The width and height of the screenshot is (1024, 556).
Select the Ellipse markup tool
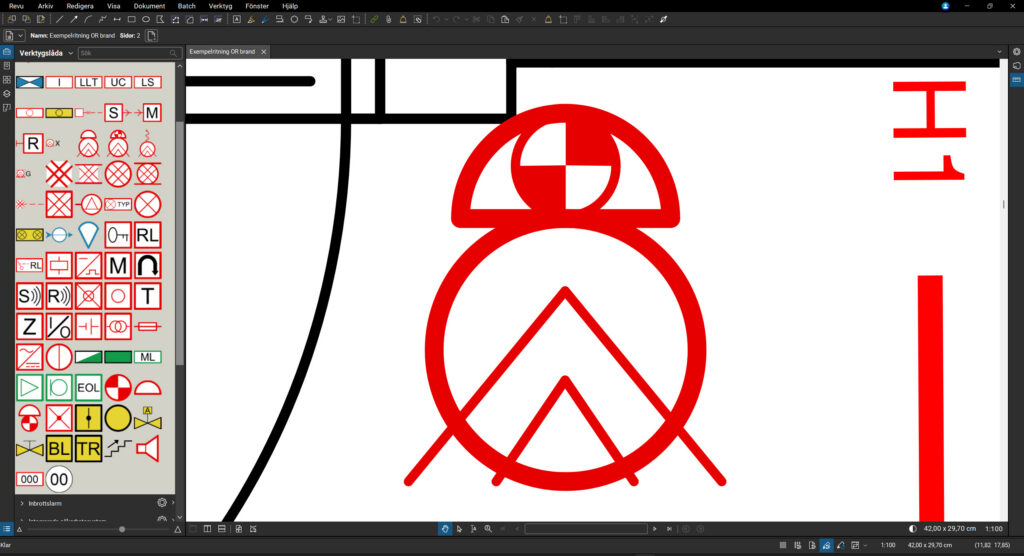coord(146,20)
